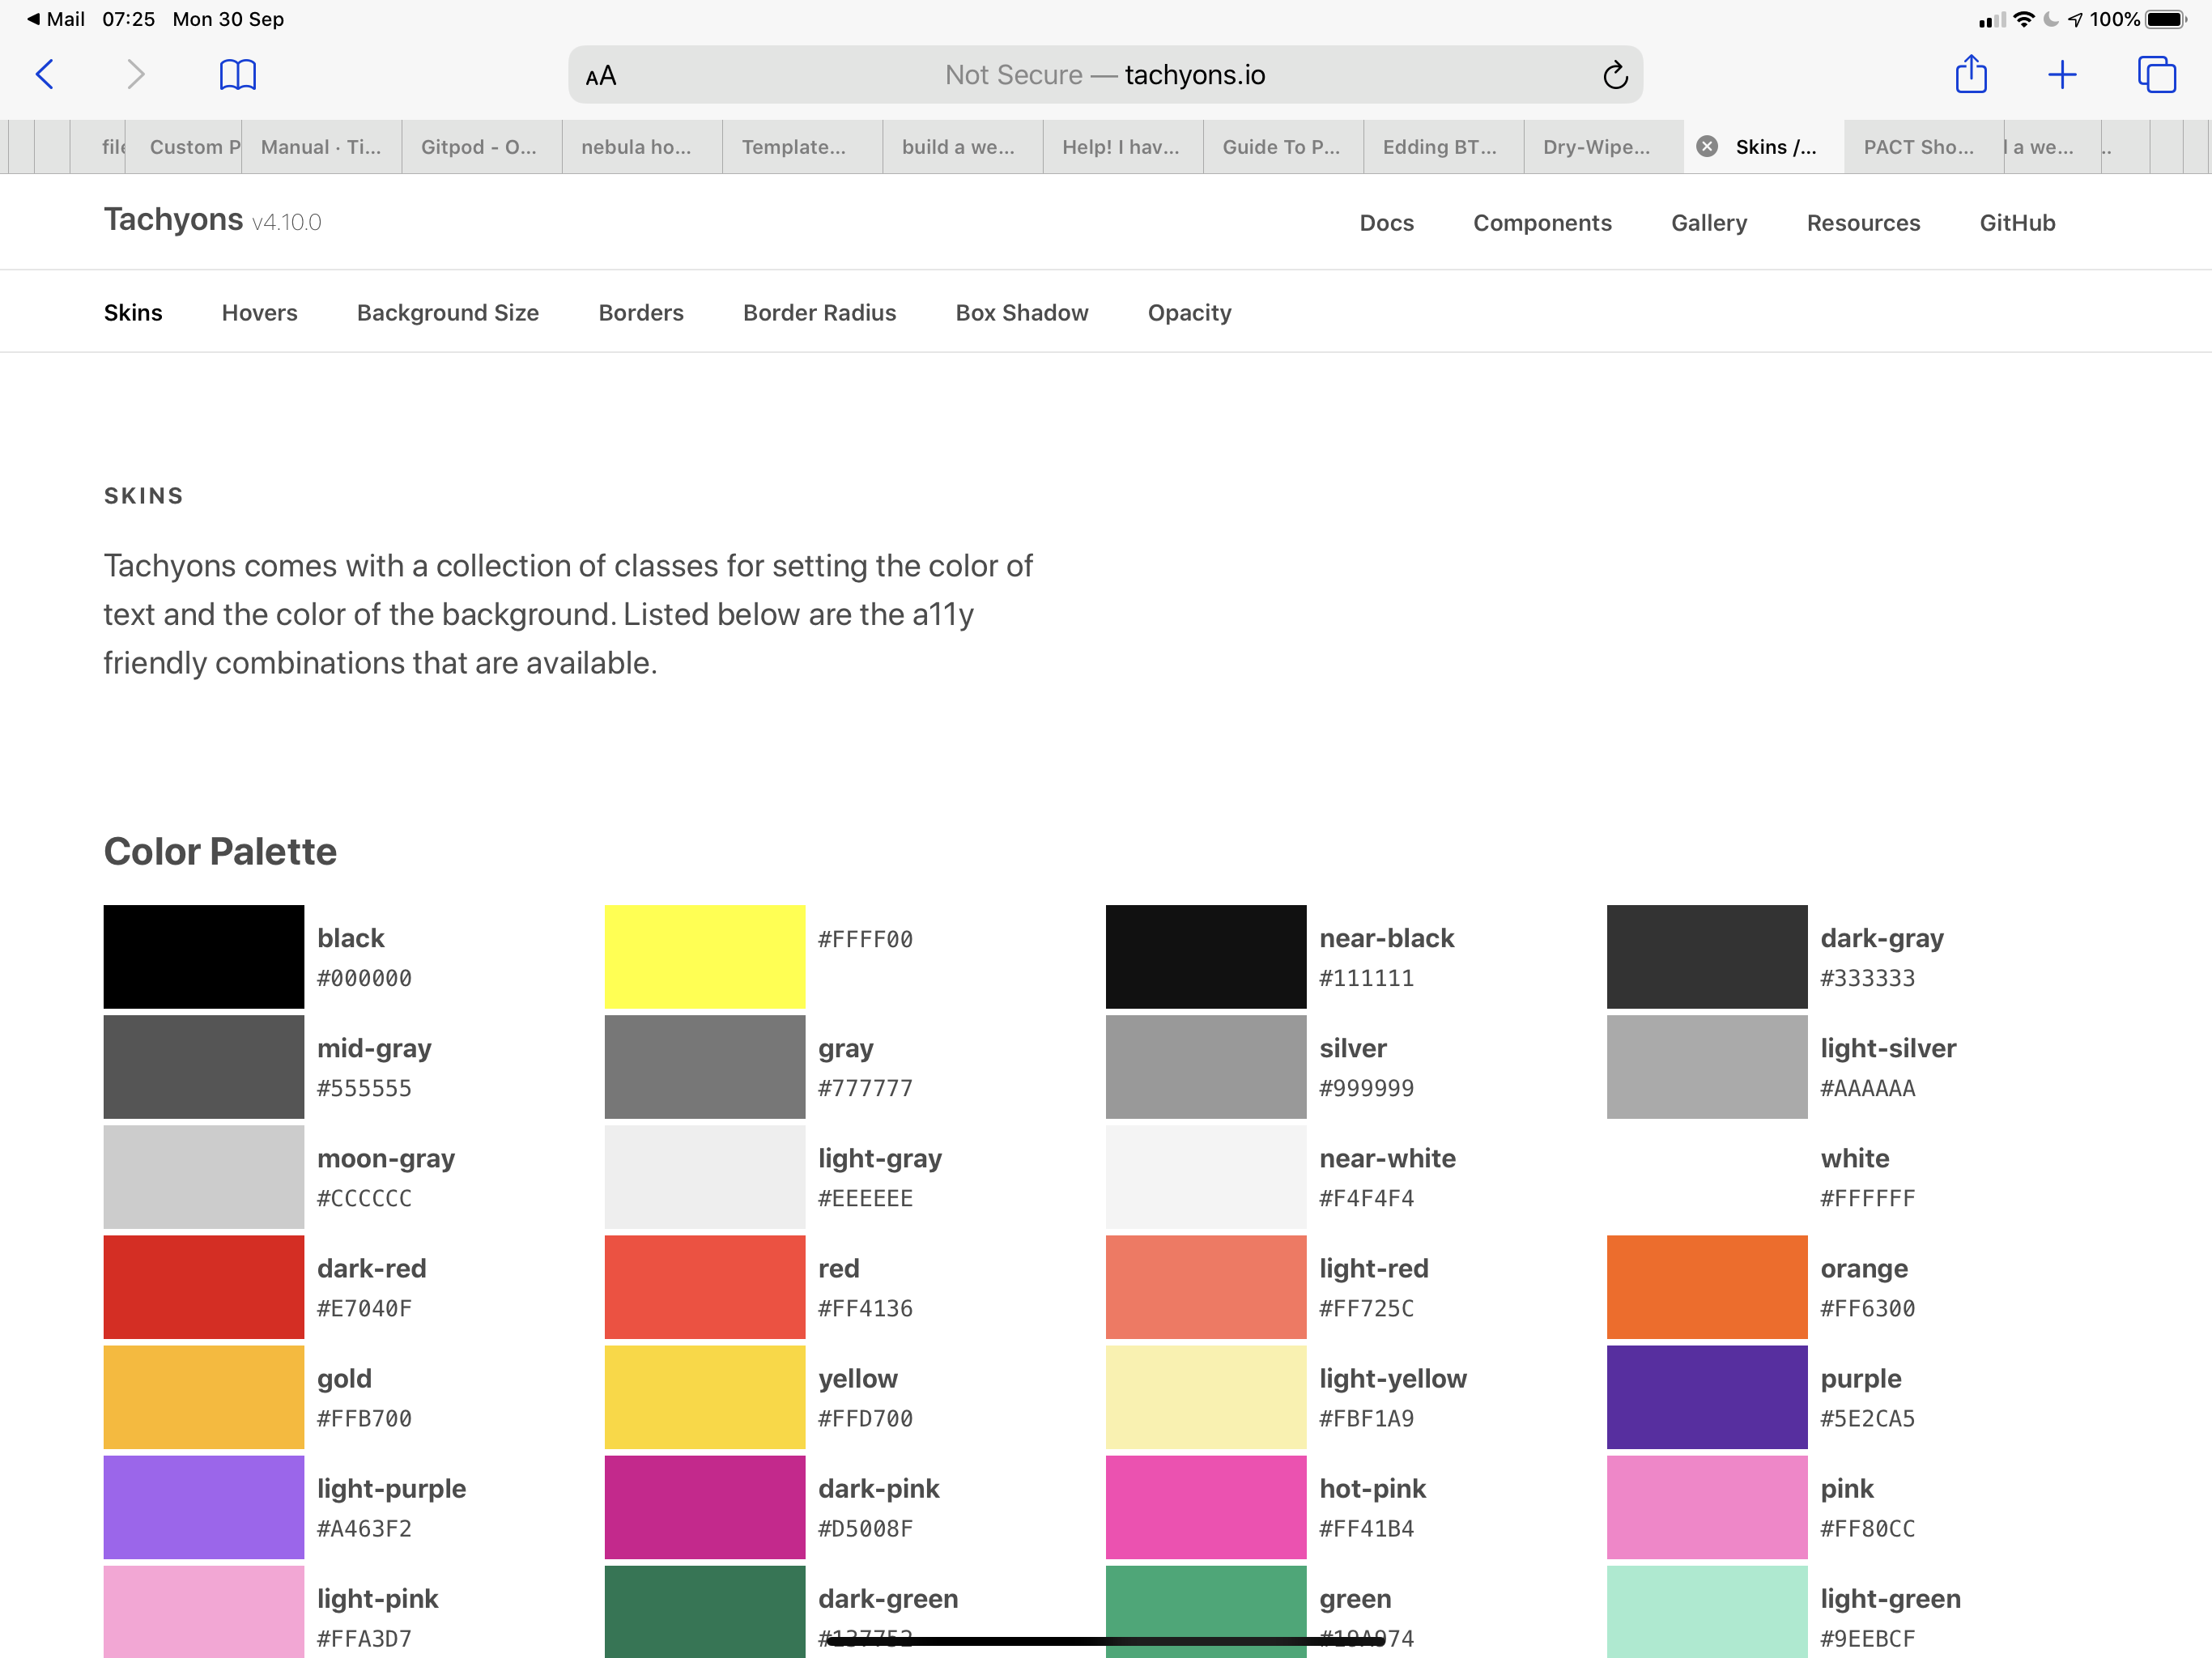
Task: Click the mid-gray #555555 swatch
Action: [x=204, y=1067]
